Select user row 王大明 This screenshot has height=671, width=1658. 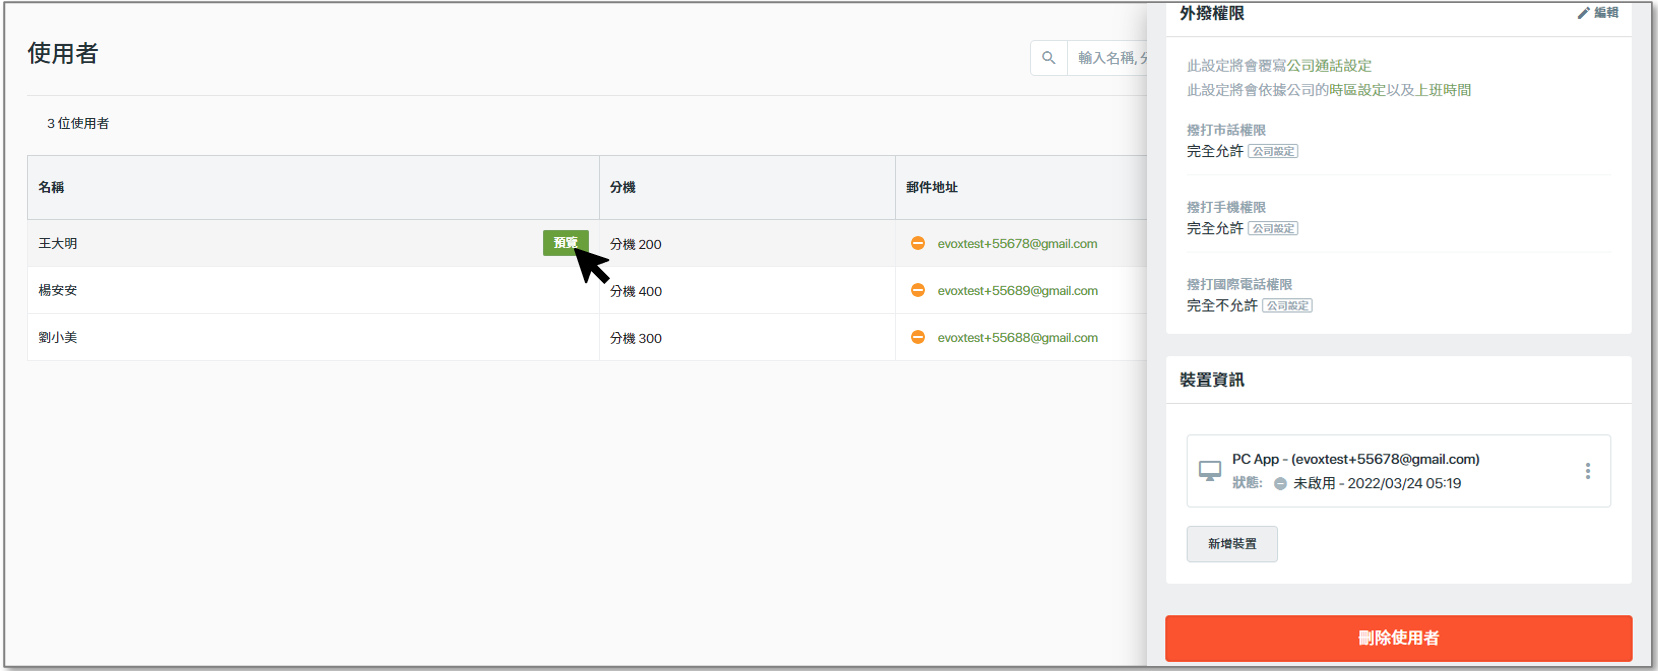(x=587, y=243)
